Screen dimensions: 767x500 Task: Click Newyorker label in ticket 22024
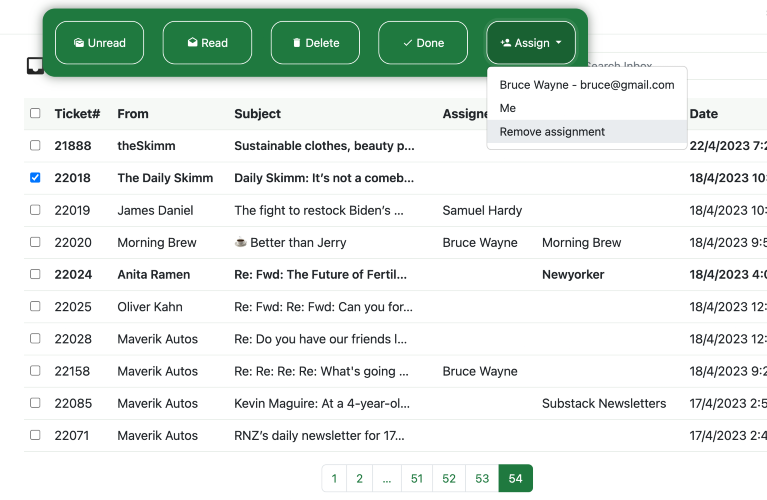click(573, 274)
